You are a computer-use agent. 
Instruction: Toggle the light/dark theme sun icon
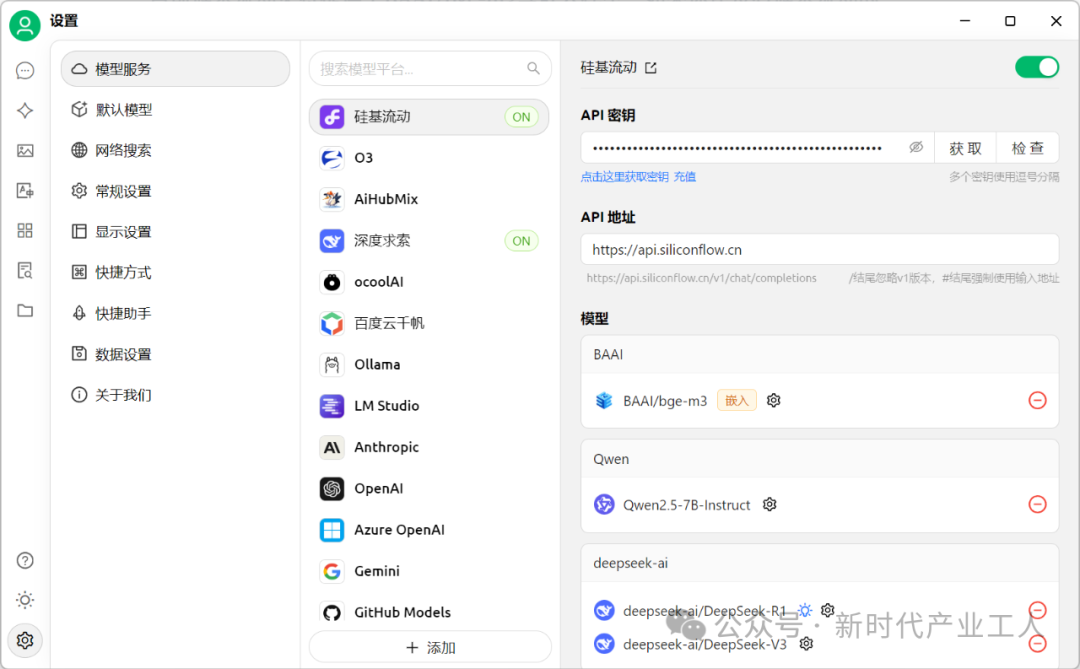[25, 600]
